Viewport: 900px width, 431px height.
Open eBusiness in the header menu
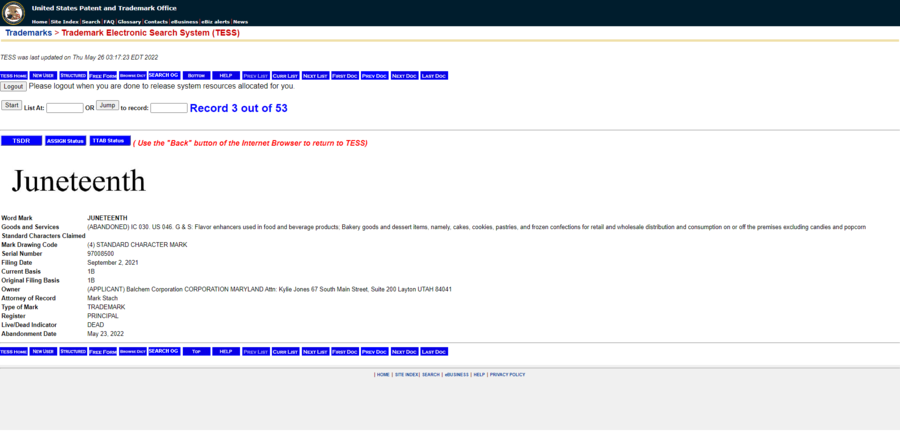(x=184, y=22)
